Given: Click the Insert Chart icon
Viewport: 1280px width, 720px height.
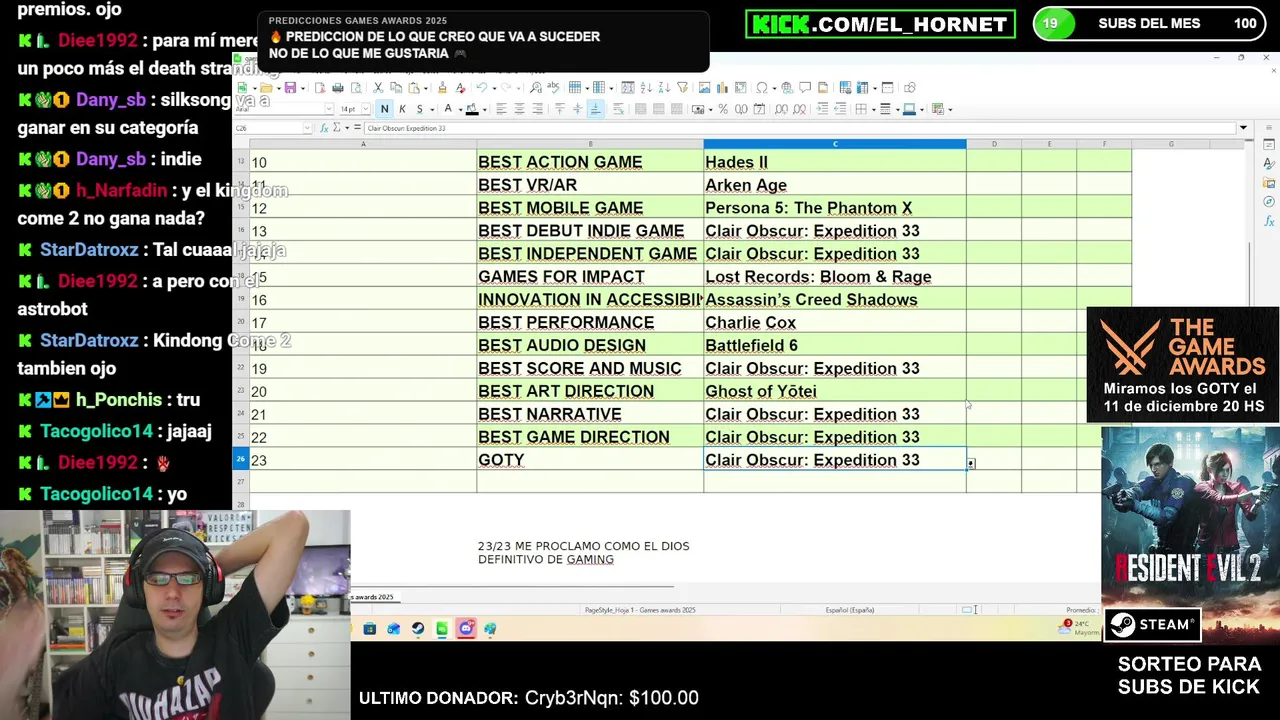Looking at the screenshot, I should point(722,88).
